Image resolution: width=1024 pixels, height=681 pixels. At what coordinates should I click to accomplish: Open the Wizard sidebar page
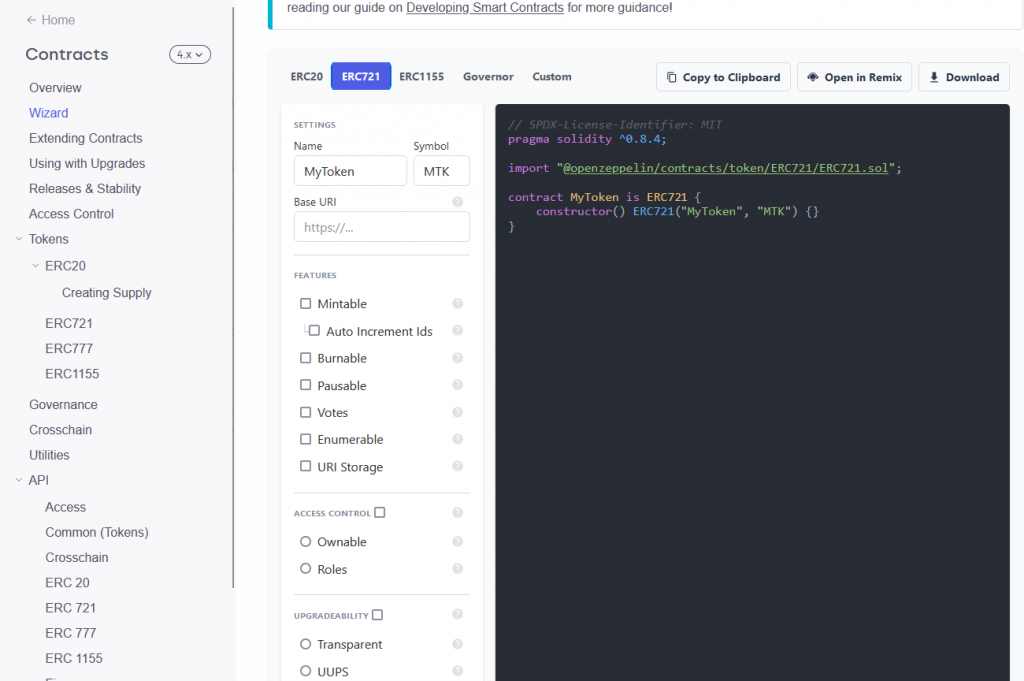pyautogui.click(x=48, y=113)
